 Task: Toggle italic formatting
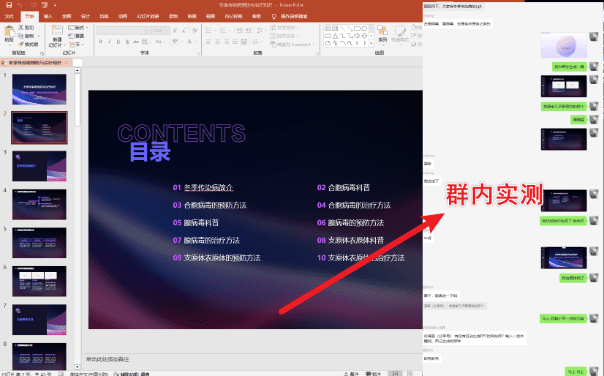pos(109,42)
